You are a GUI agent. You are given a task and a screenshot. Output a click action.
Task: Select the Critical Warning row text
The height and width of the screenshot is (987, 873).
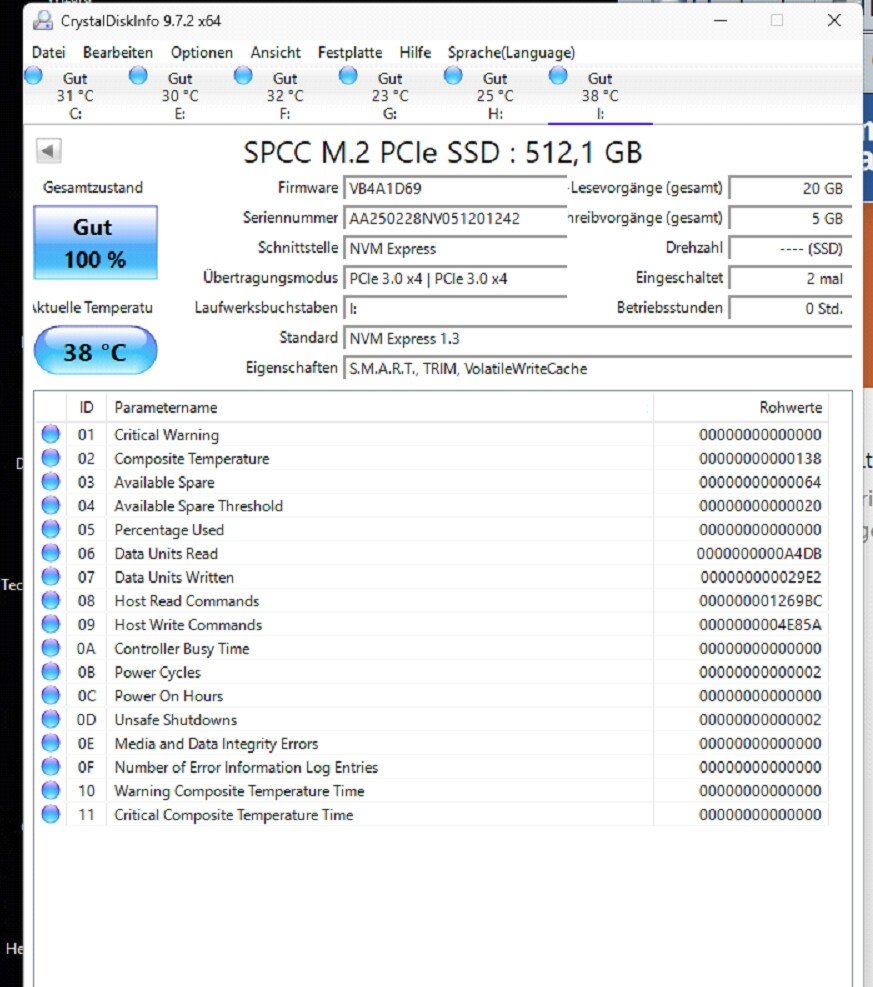tap(167, 435)
